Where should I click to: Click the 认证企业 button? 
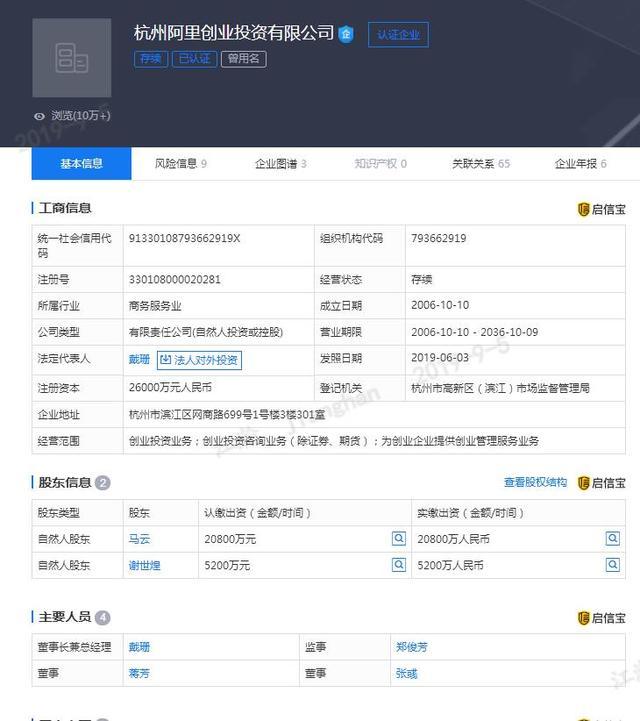398,34
